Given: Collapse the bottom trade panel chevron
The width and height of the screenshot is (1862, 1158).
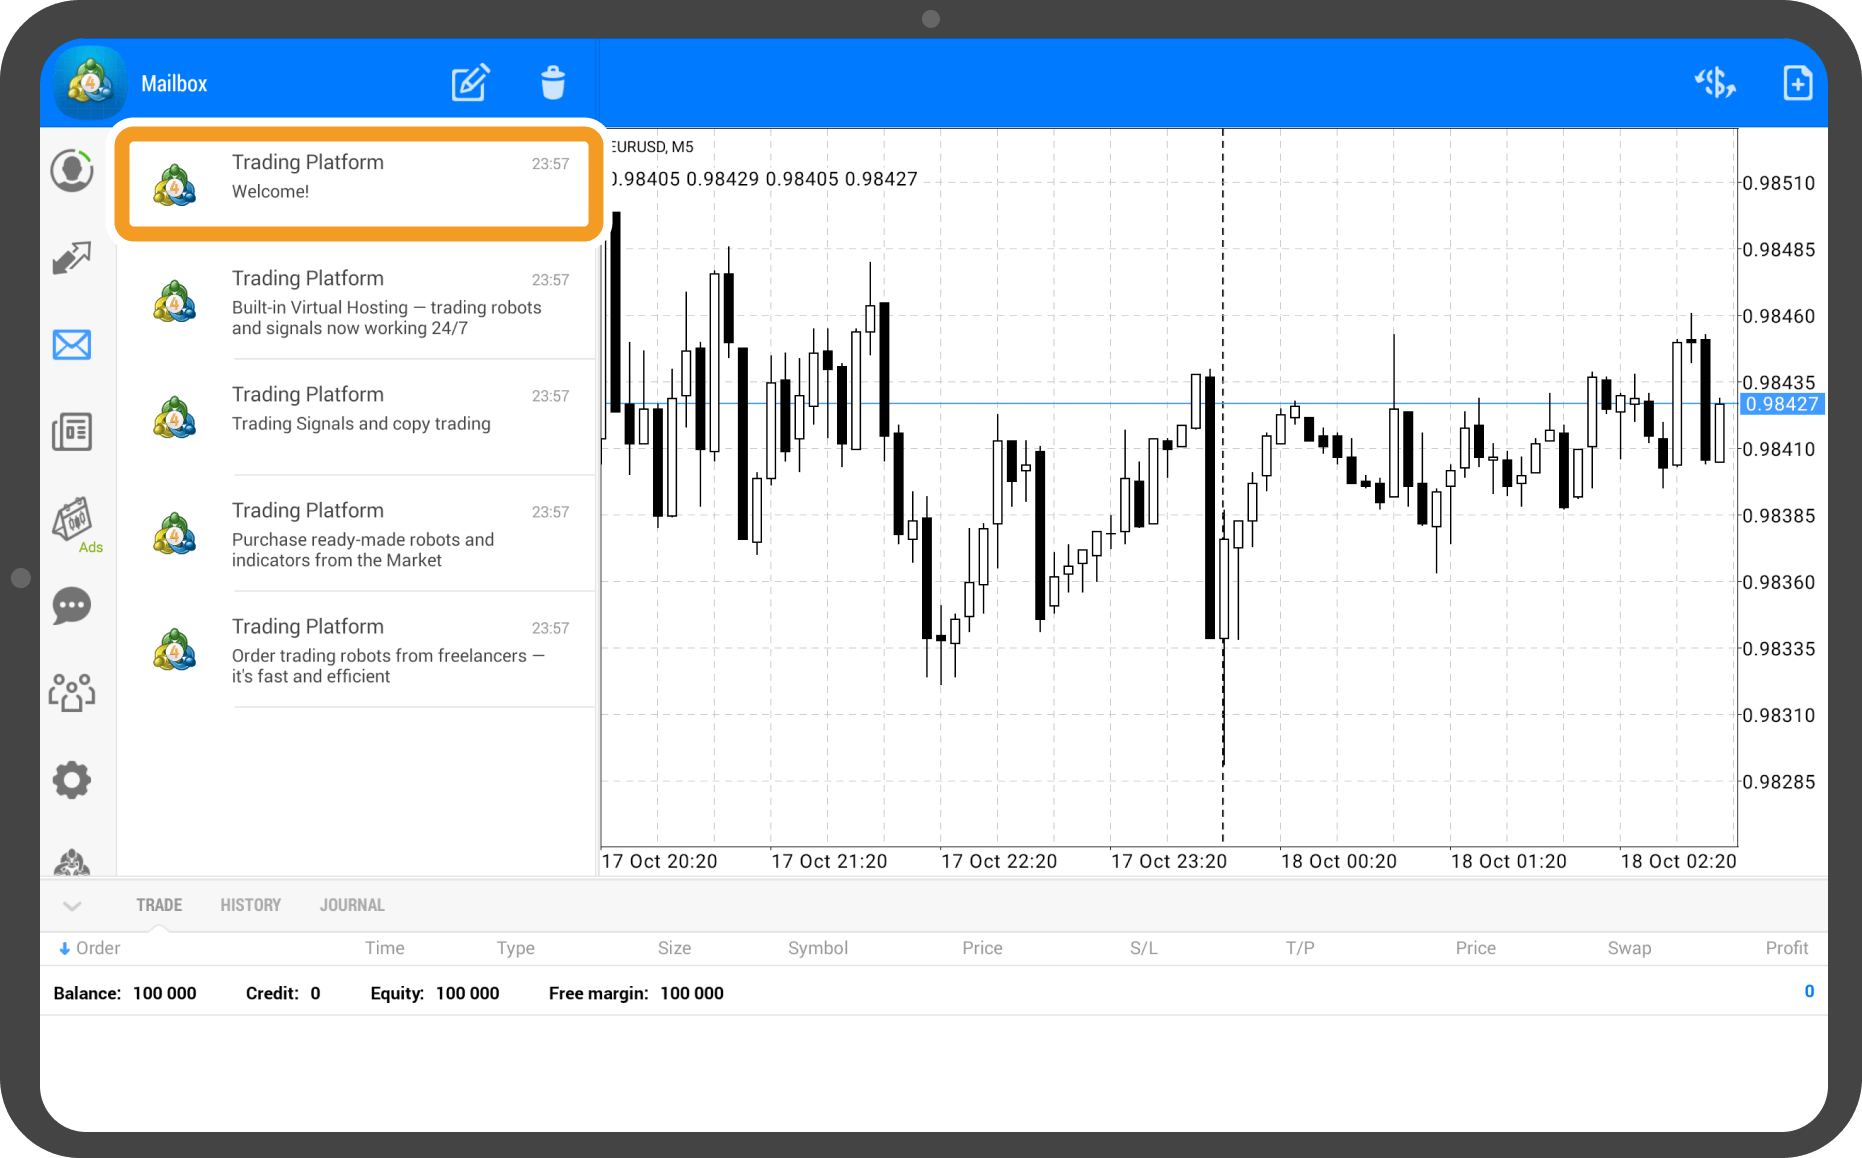Looking at the screenshot, I should pyautogui.click(x=72, y=906).
